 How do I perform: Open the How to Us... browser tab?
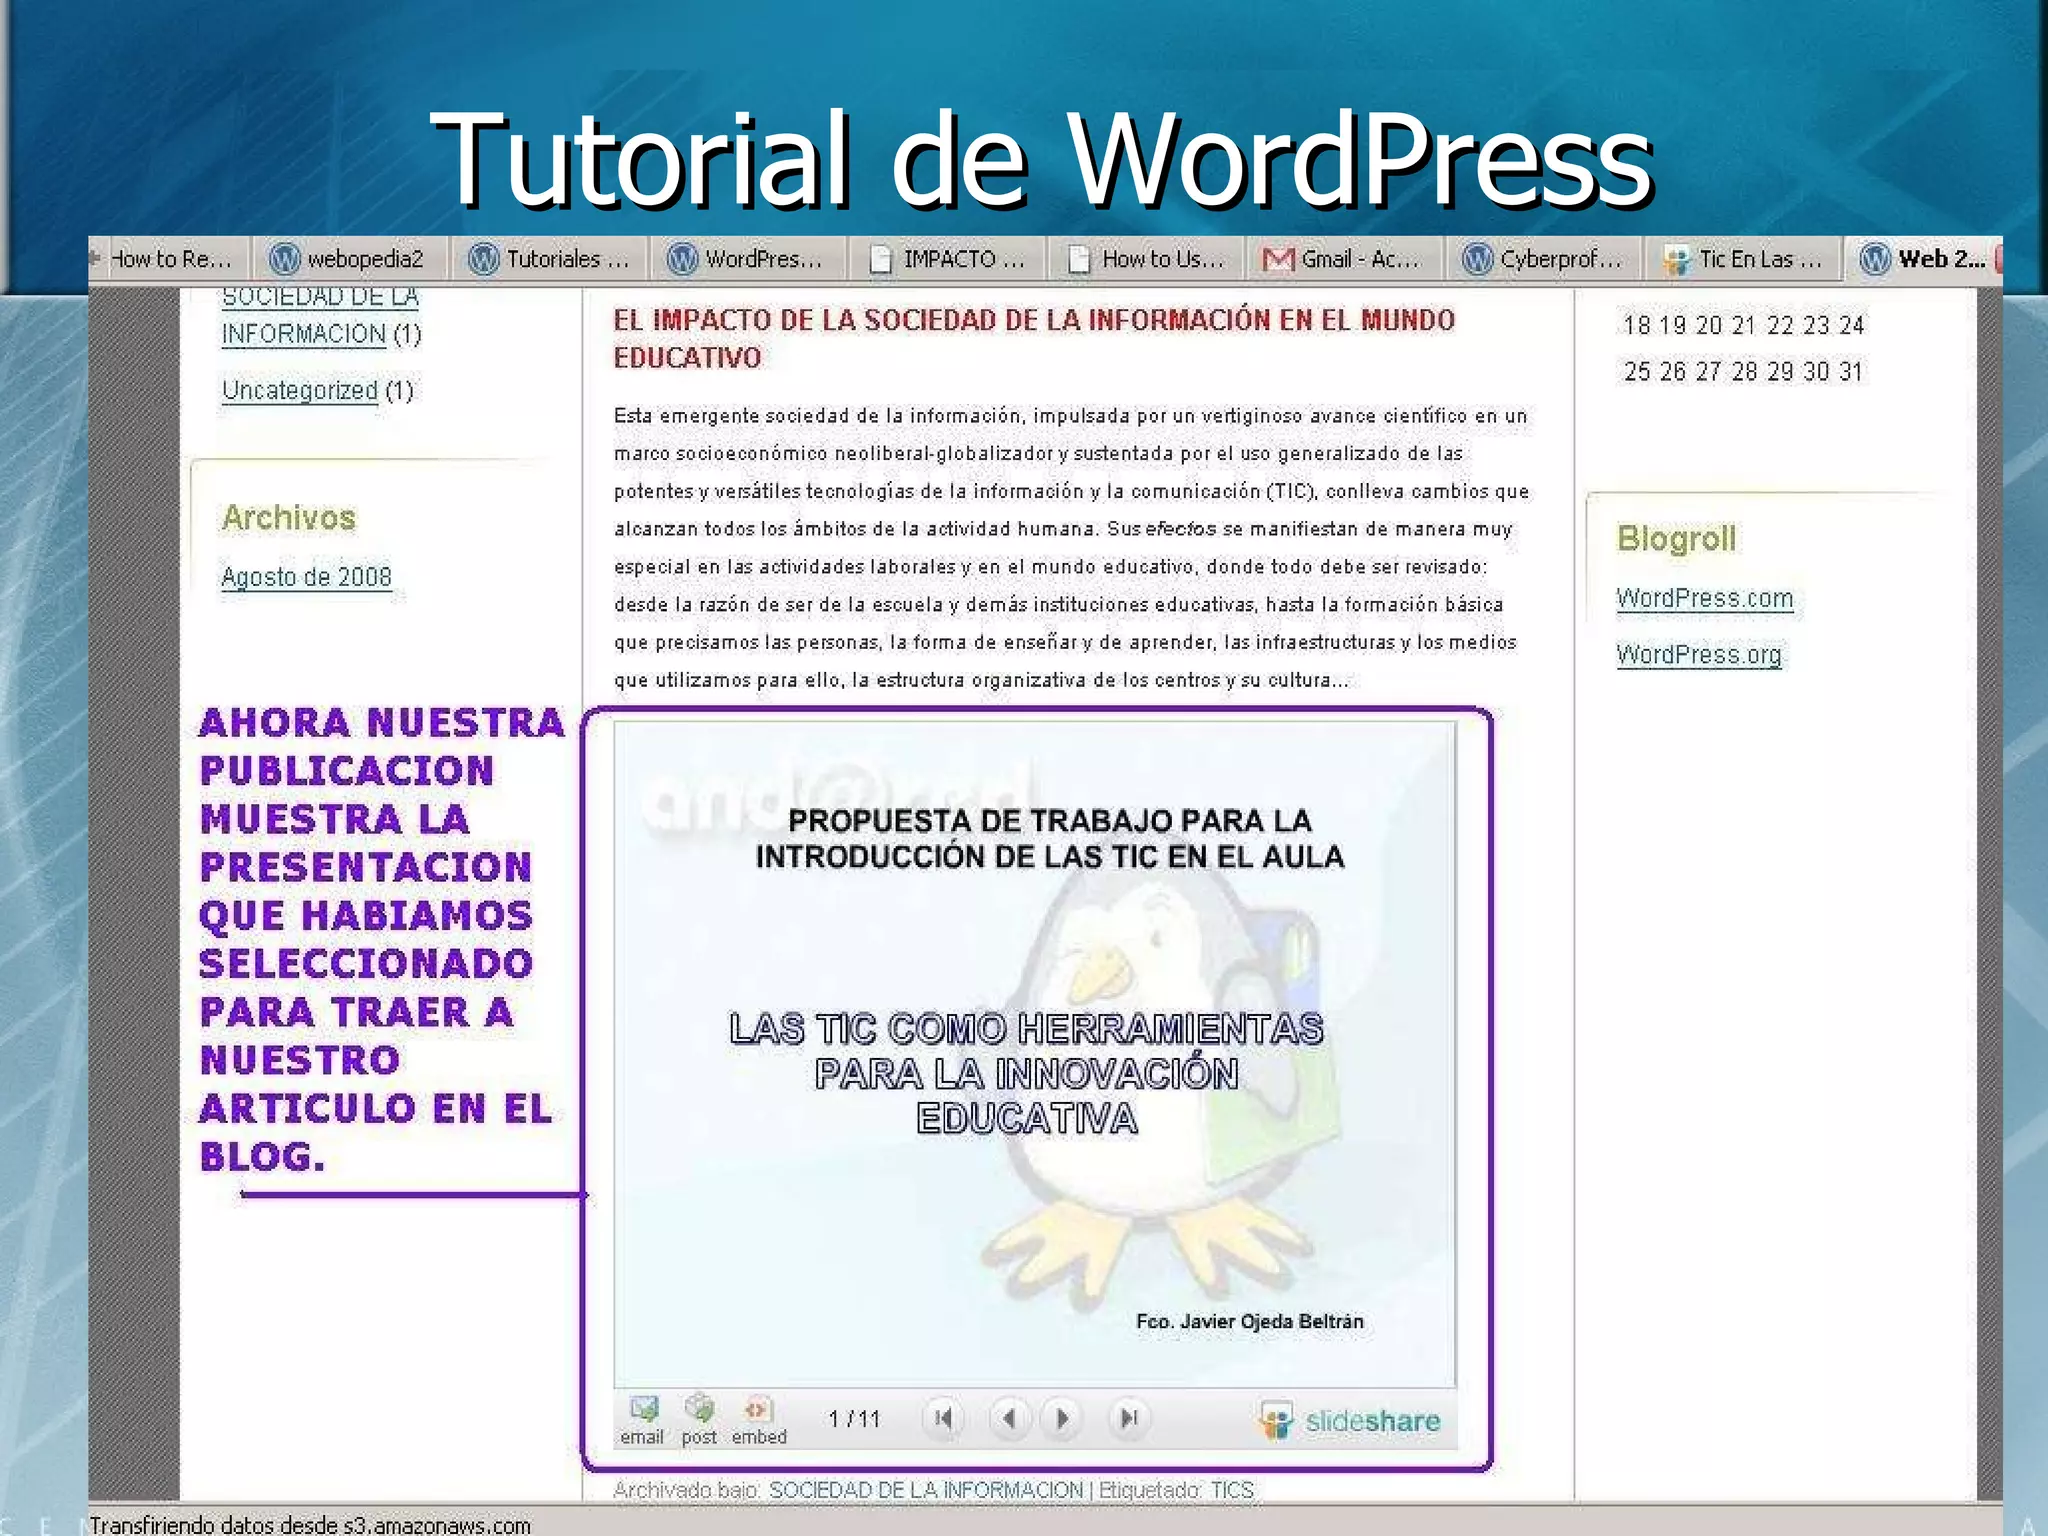tap(1145, 260)
